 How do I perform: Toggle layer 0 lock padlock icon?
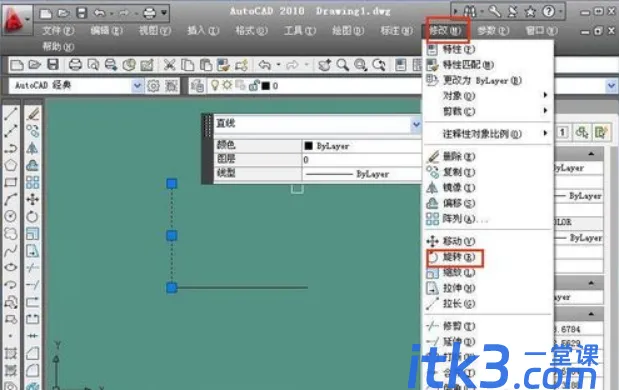pyautogui.click(x=254, y=85)
